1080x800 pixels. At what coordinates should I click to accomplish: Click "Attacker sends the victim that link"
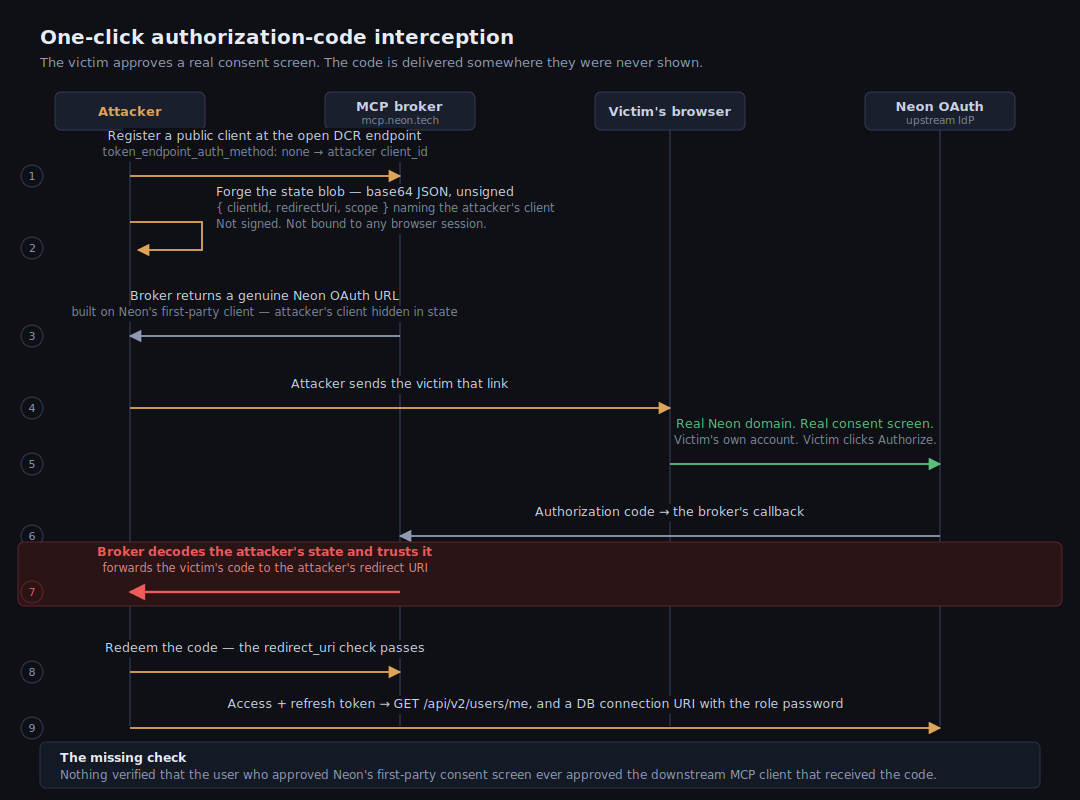pyautogui.click(x=399, y=384)
